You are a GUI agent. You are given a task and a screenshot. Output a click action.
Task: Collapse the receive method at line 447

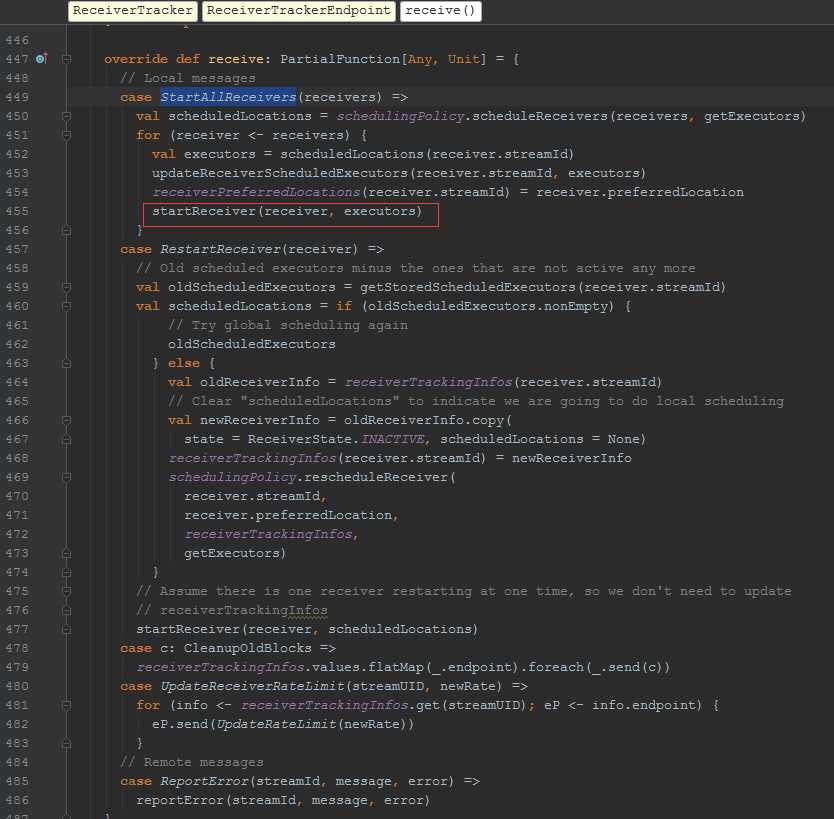[x=66, y=59]
